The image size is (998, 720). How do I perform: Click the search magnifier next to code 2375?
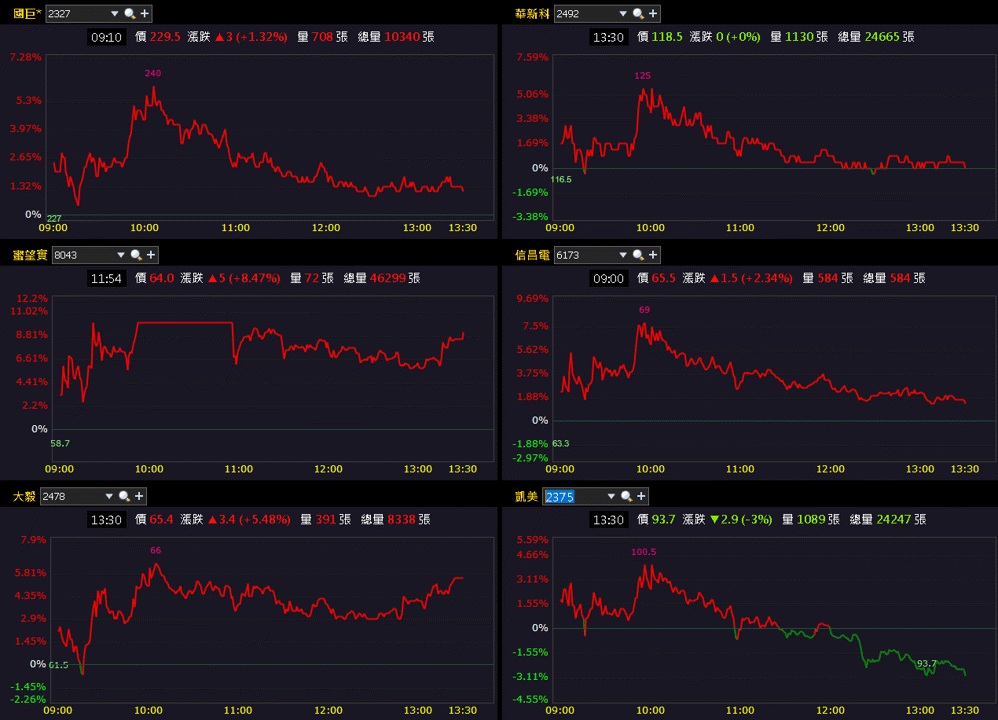626,496
